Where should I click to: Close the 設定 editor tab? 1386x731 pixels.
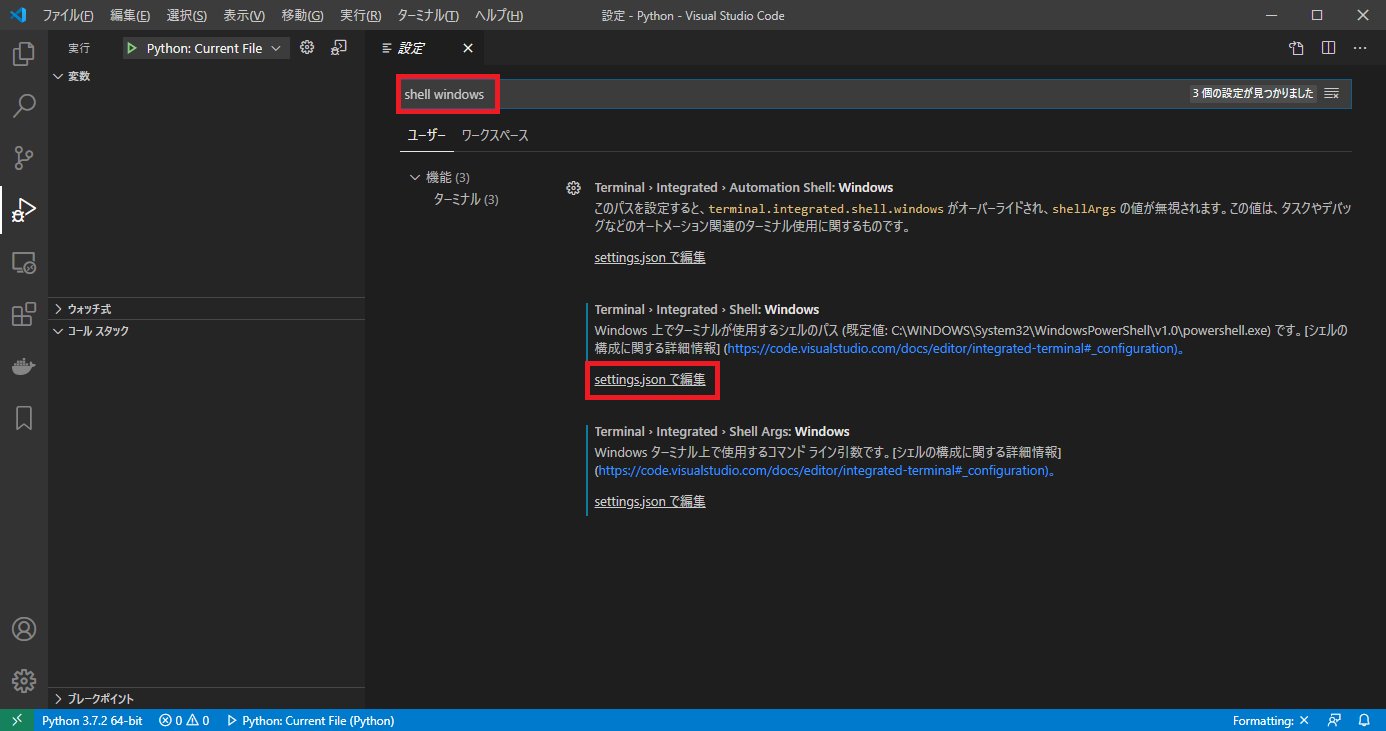pyautogui.click(x=468, y=48)
